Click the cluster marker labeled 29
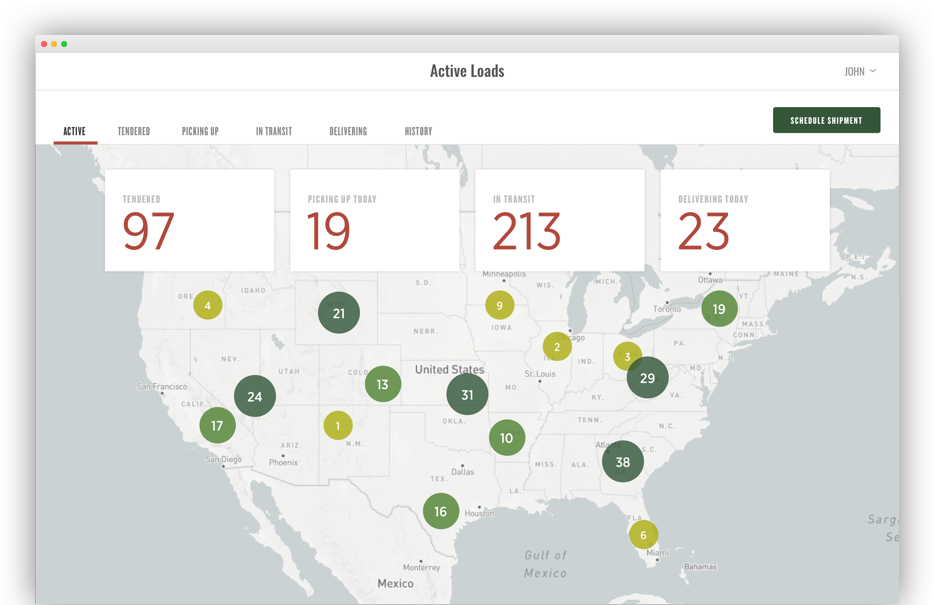The height and width of the screenshot is (605, 934). pyautogui.click(x=647, y=377)
